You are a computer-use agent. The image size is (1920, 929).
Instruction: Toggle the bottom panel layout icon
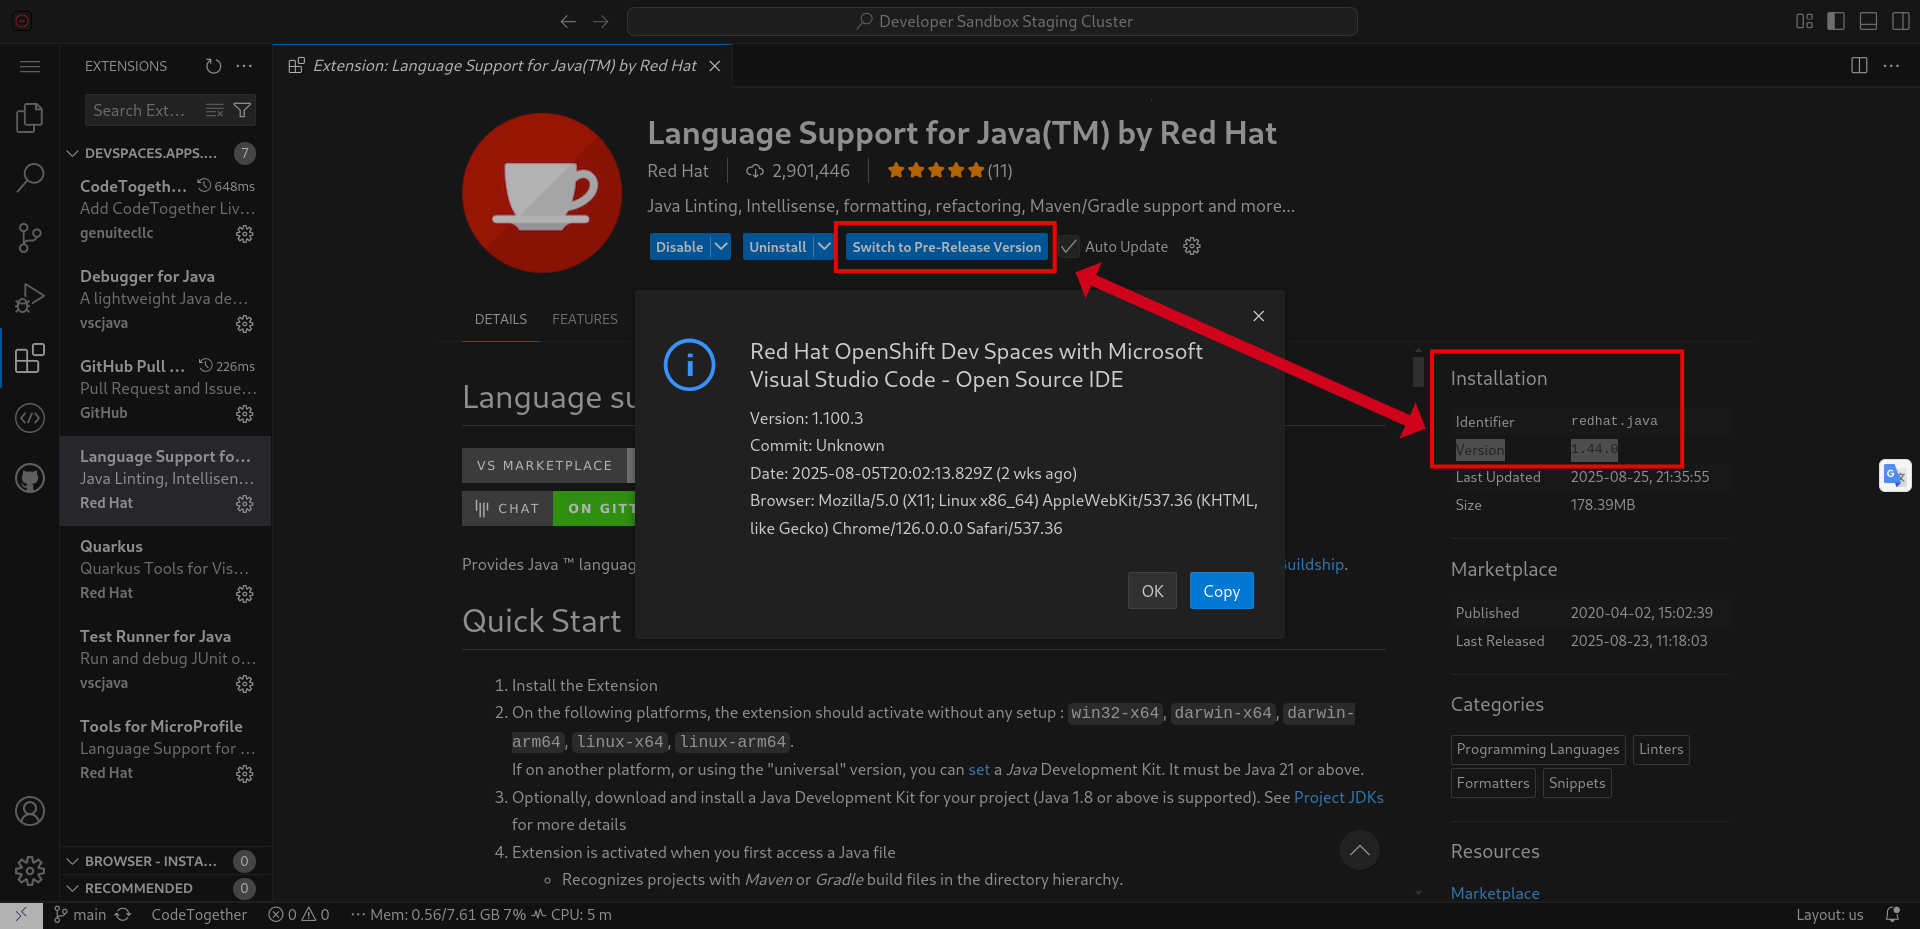coord(1868,21)
